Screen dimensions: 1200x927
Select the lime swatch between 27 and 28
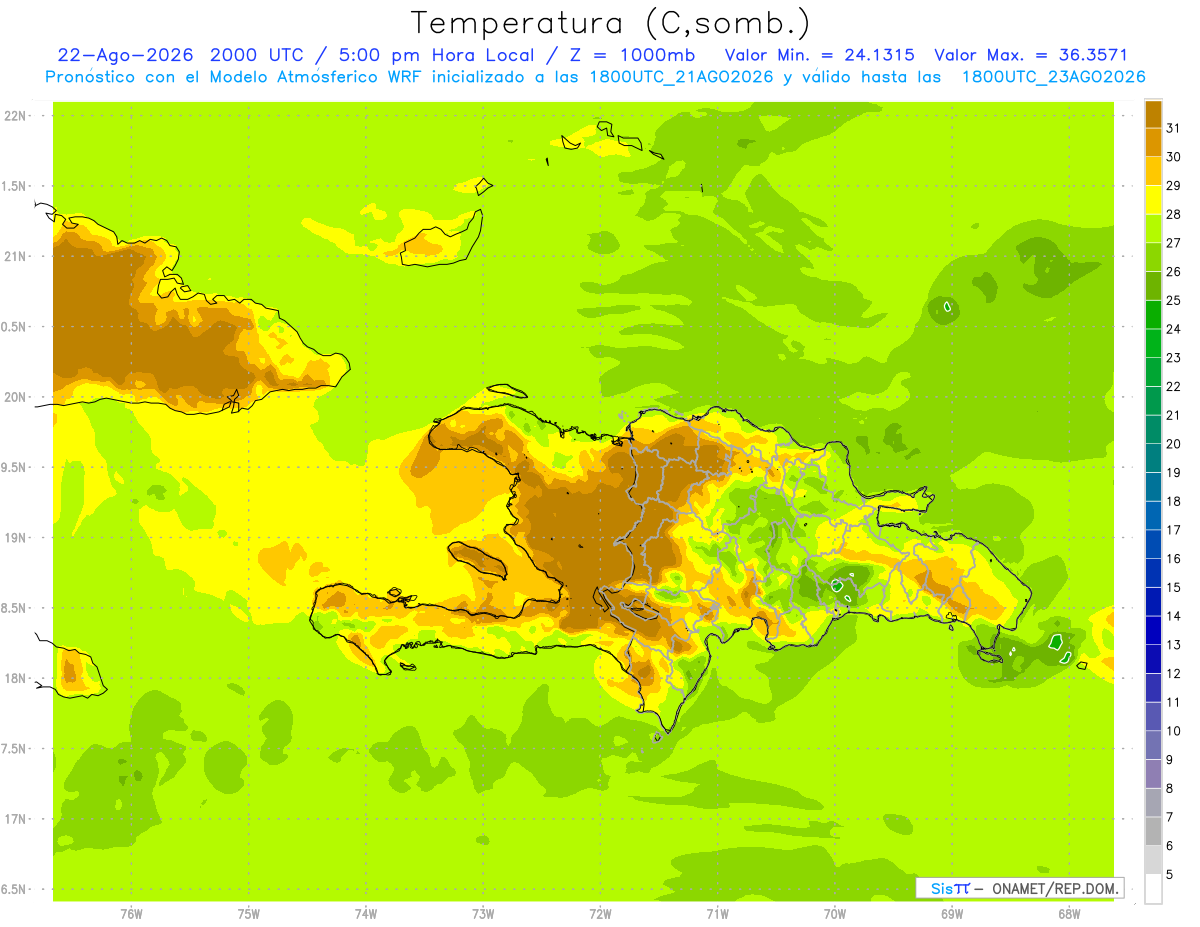[1153, 228]
